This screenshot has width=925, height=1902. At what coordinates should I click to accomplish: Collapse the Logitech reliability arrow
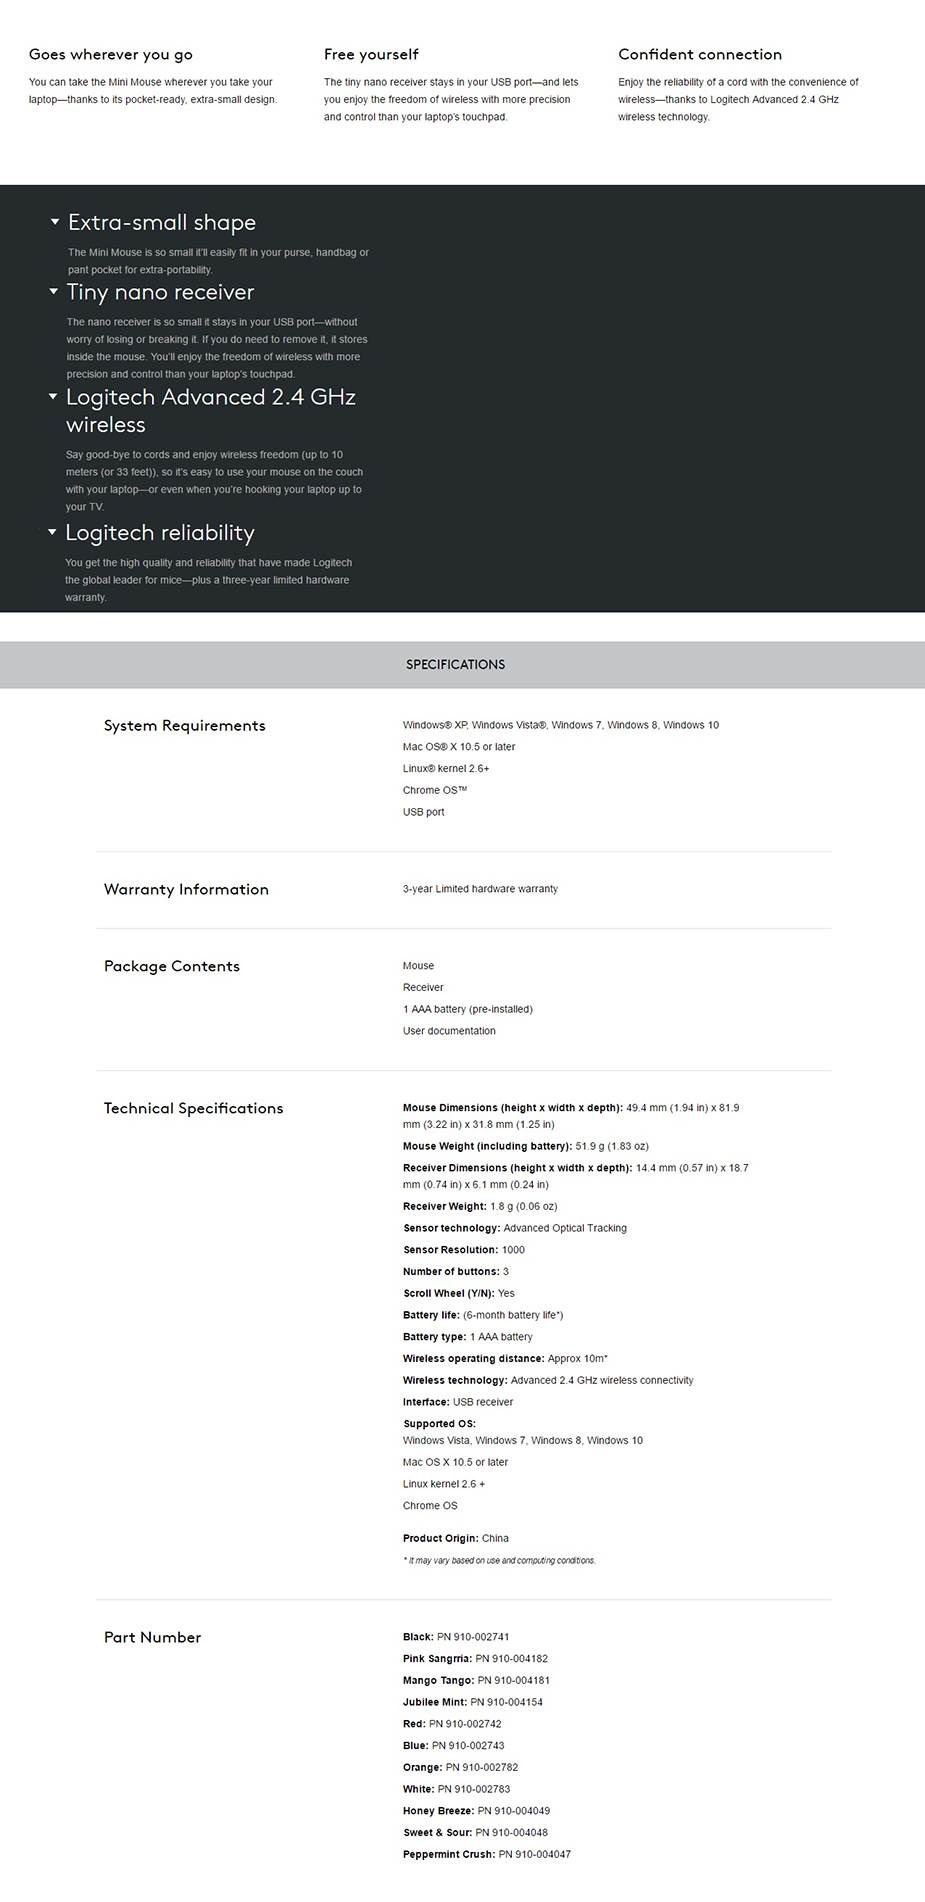click(x=52, y=532)
